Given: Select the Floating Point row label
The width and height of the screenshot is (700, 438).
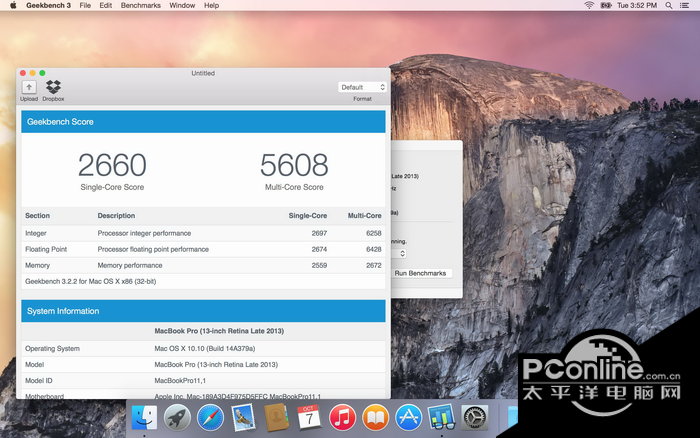Looking at the screenshot, I should (46, 249).
